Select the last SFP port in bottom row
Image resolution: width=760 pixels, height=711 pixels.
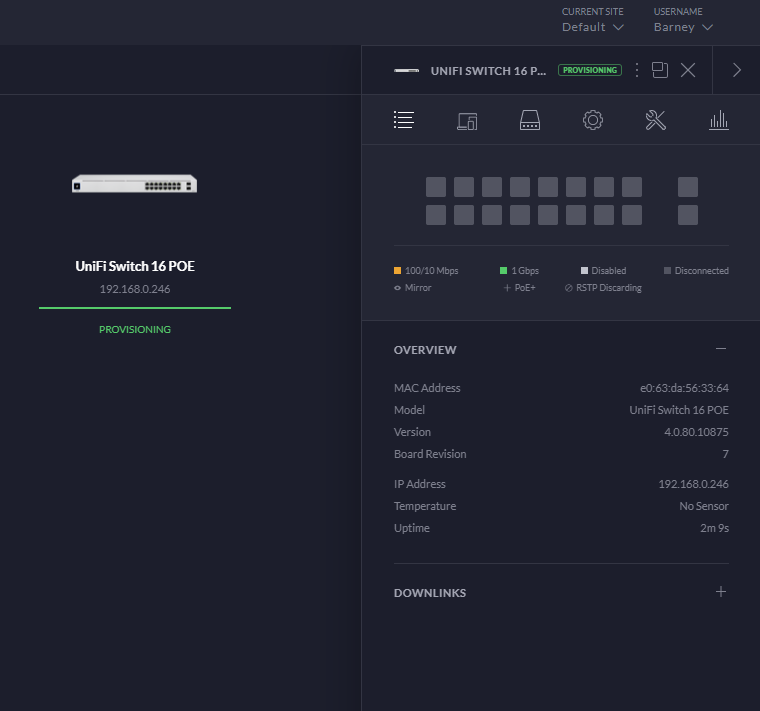[688, 215]
